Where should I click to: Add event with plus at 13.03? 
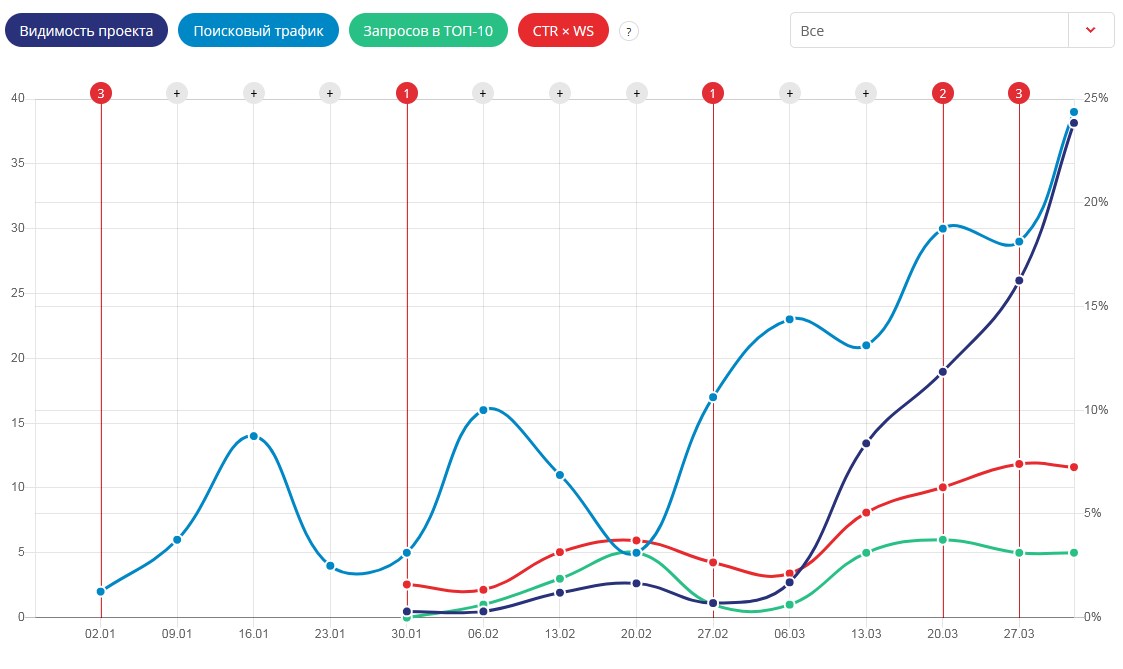click(866, 93)
